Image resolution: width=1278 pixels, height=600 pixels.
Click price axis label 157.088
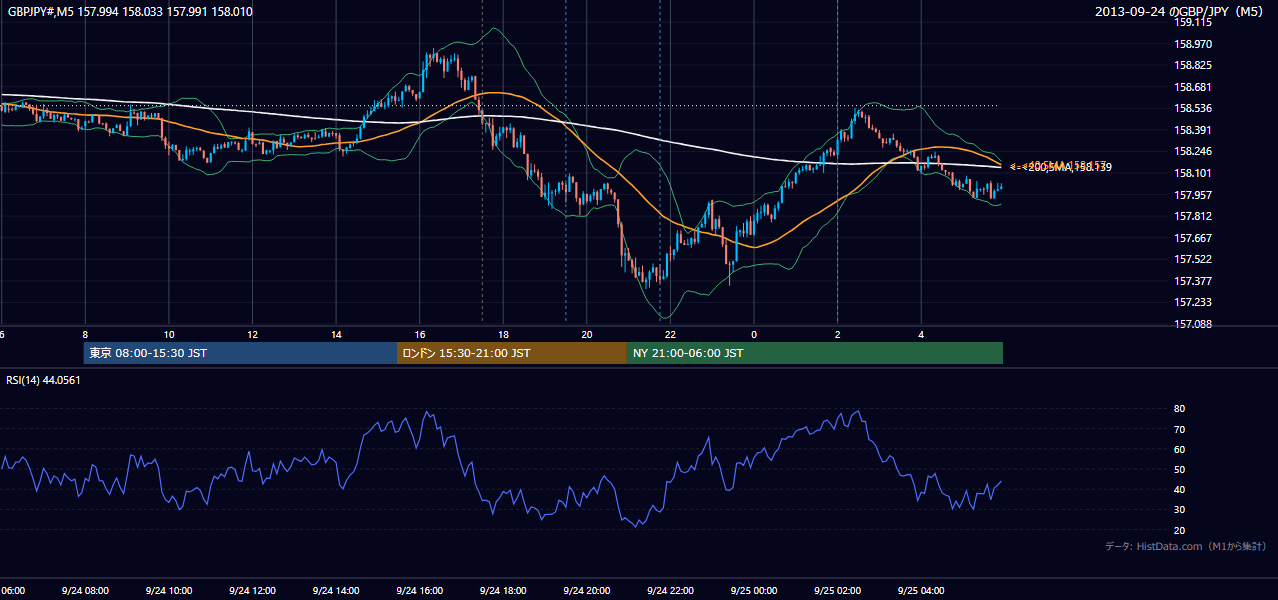click(x=1194, y=324)
